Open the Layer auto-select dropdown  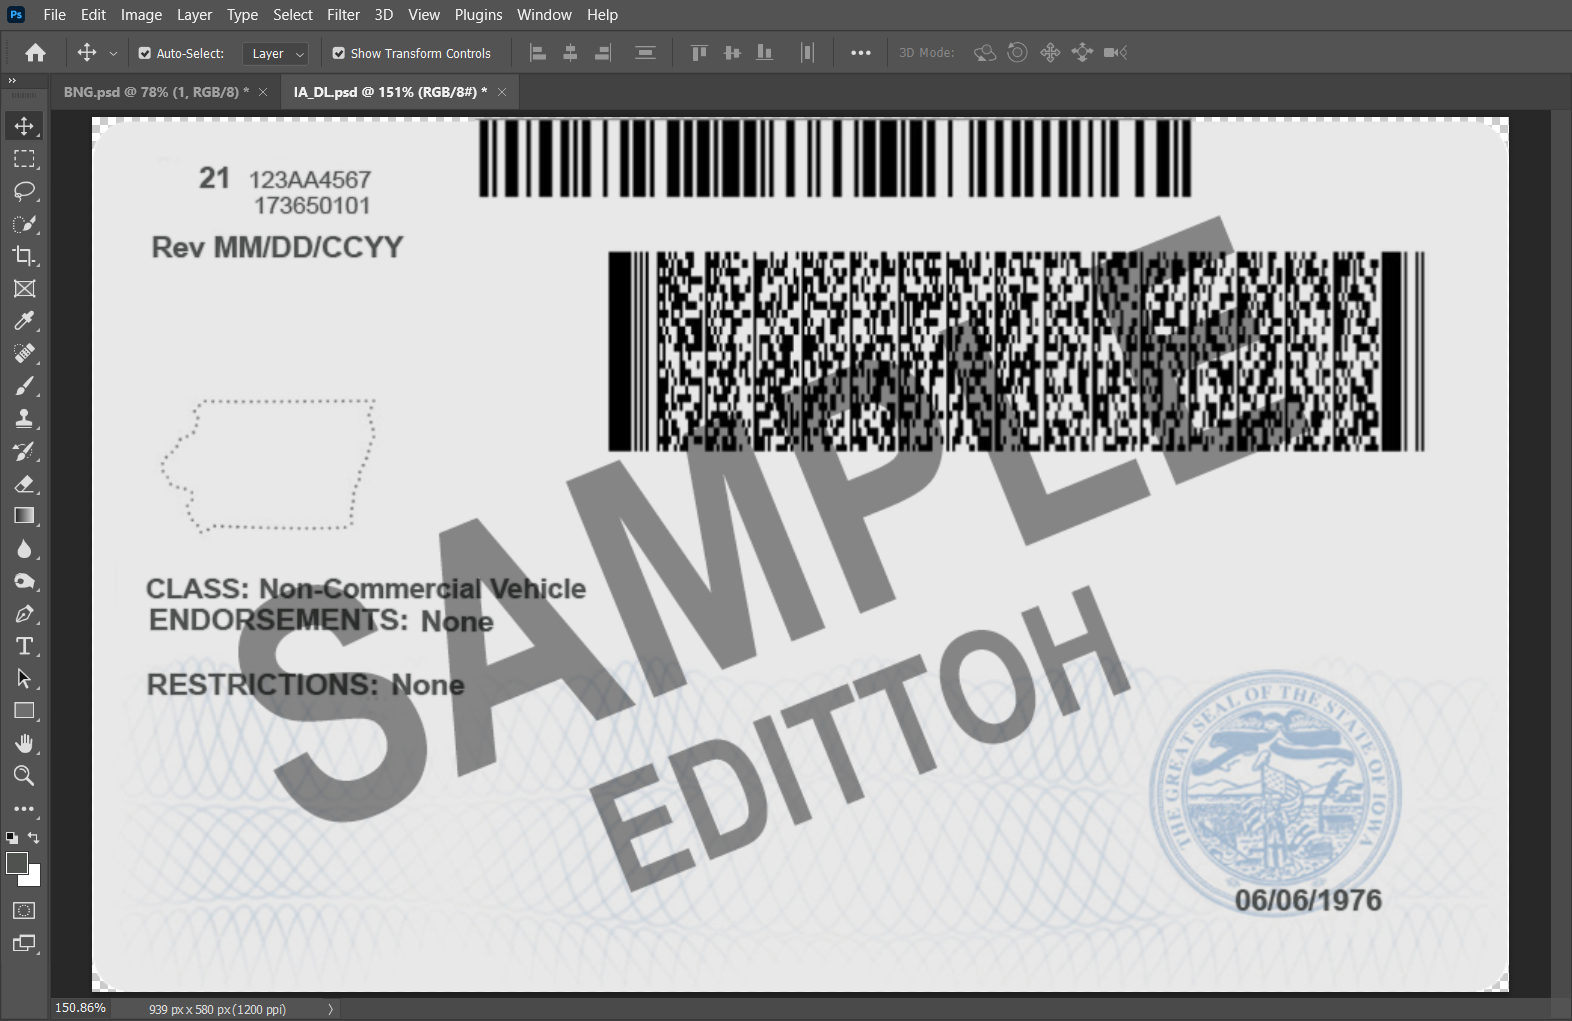[x=275, y=54]
